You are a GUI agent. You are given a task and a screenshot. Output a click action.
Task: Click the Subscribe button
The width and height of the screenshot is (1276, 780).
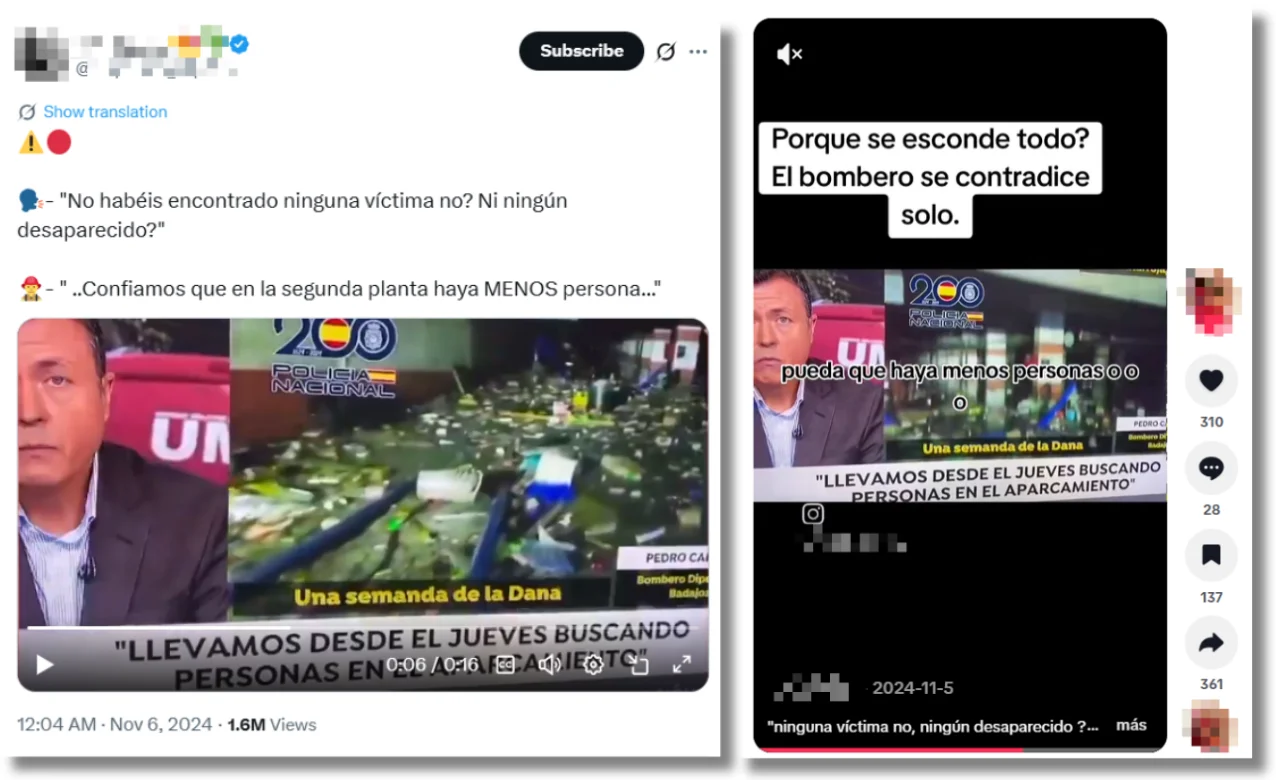(x=581, y=51)
